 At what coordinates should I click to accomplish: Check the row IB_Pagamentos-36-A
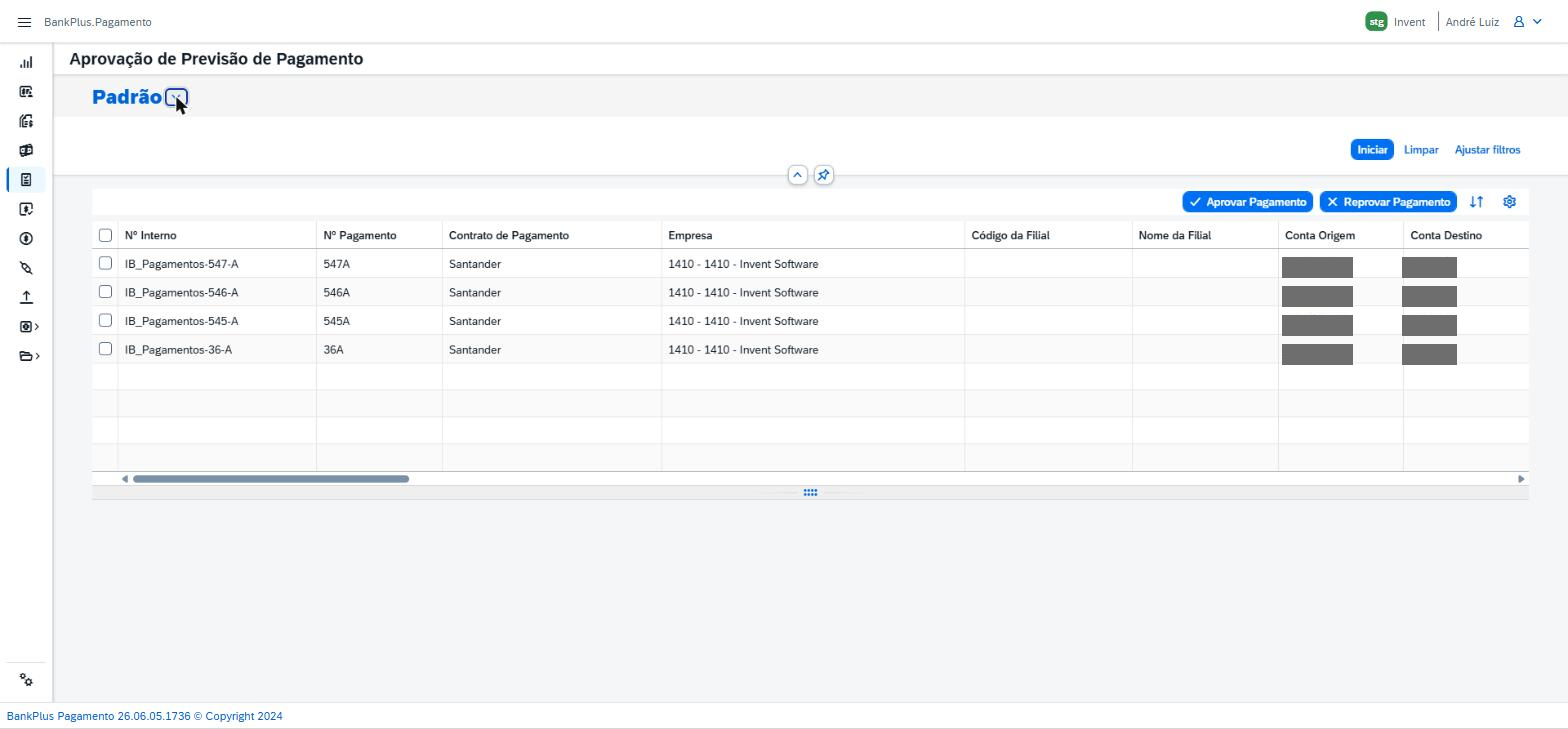point(105,349)
